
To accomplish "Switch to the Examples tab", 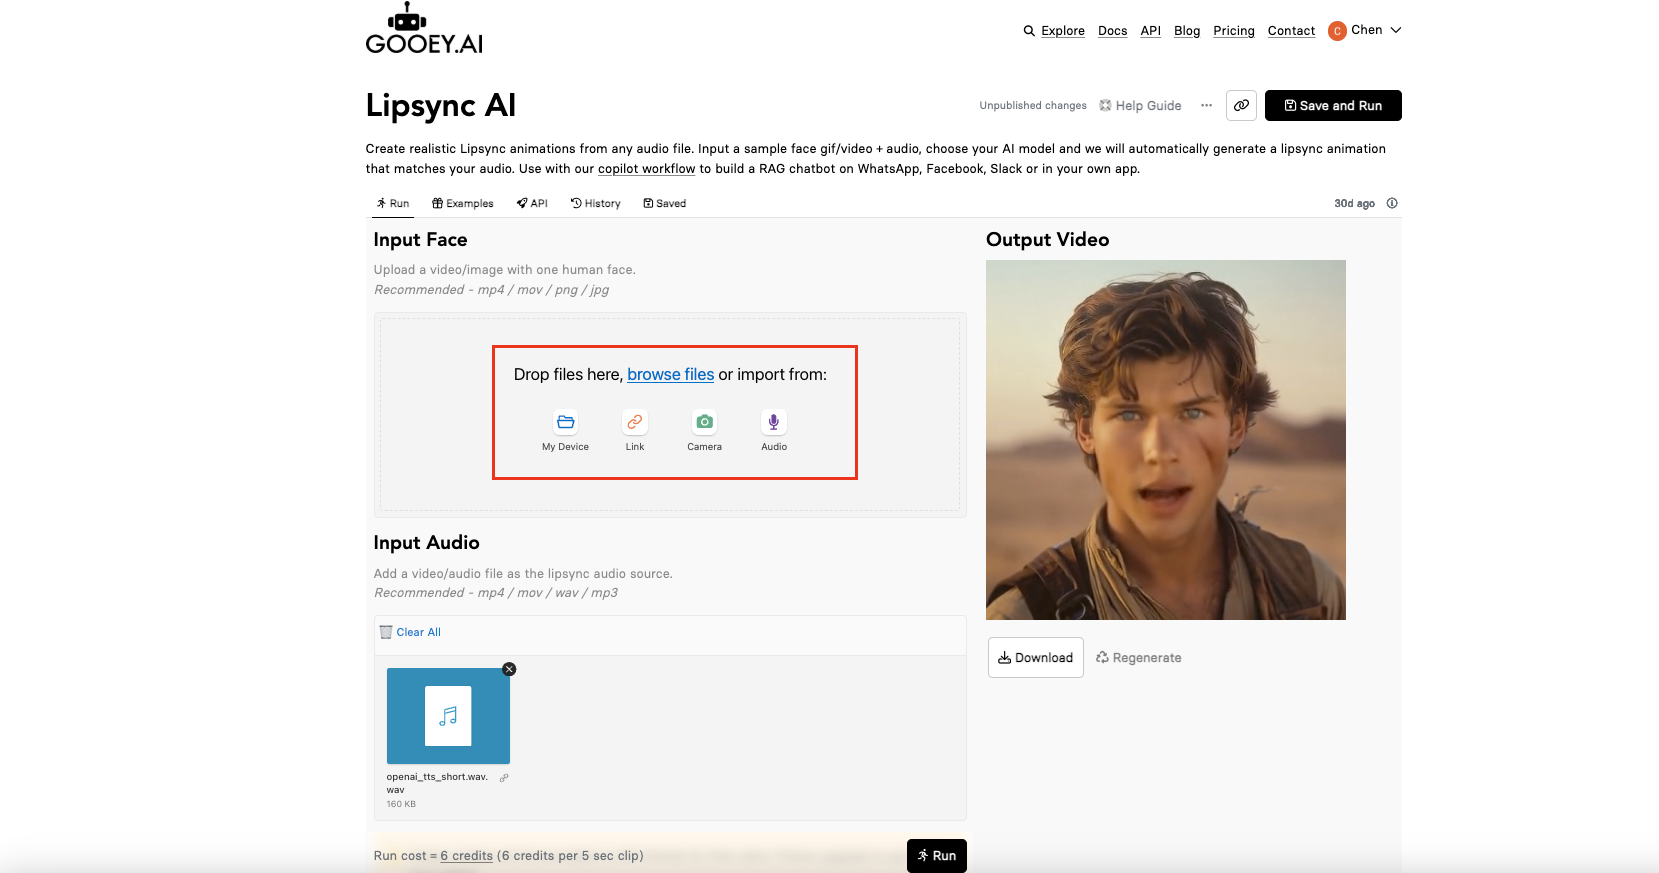I will (x=463, y=203).
